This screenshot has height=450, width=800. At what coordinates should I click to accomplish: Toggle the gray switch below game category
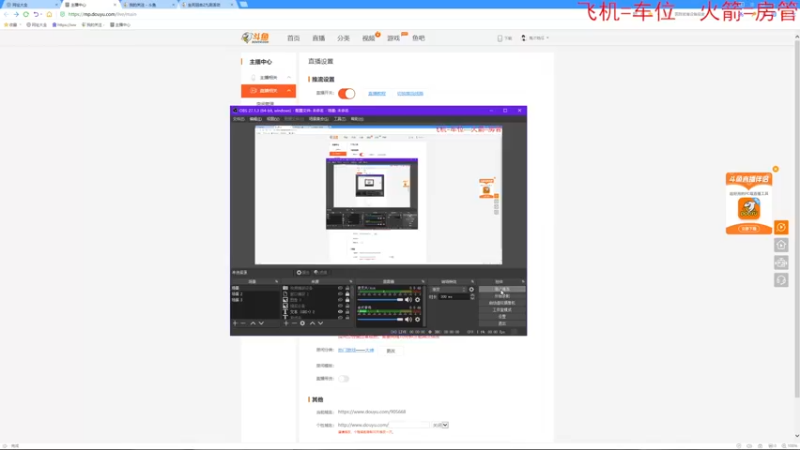pyautogui.click(x=343, y=379)
